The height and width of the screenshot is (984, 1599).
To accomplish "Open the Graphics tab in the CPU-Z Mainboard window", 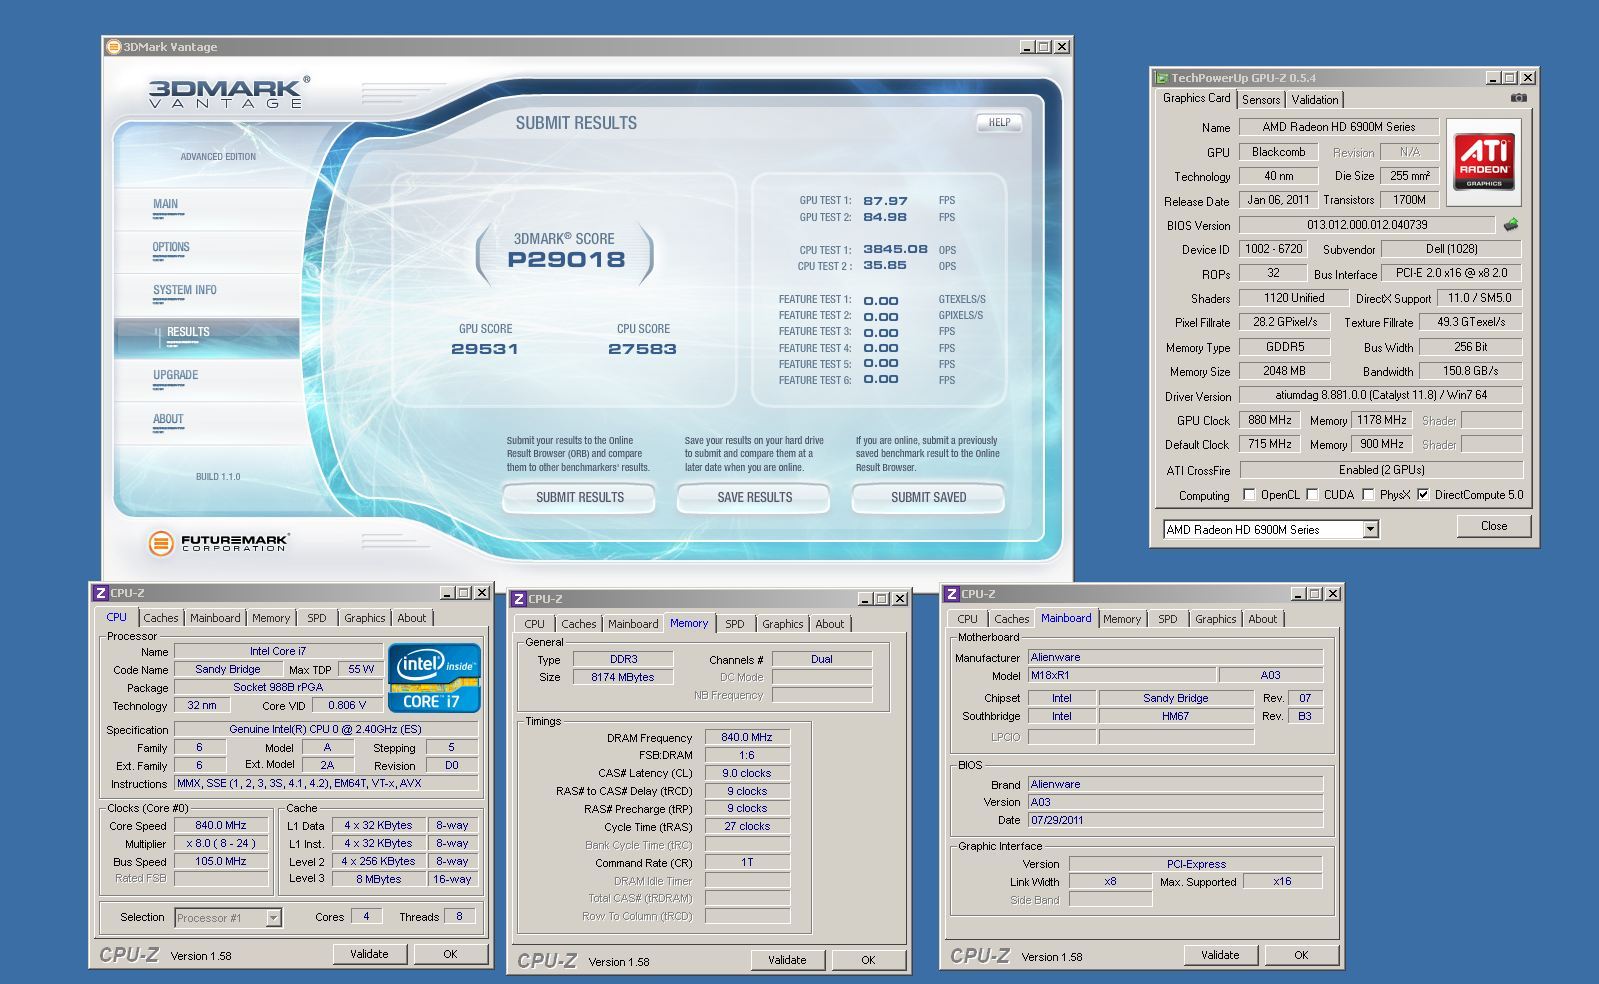I will tap(1215, 619).
